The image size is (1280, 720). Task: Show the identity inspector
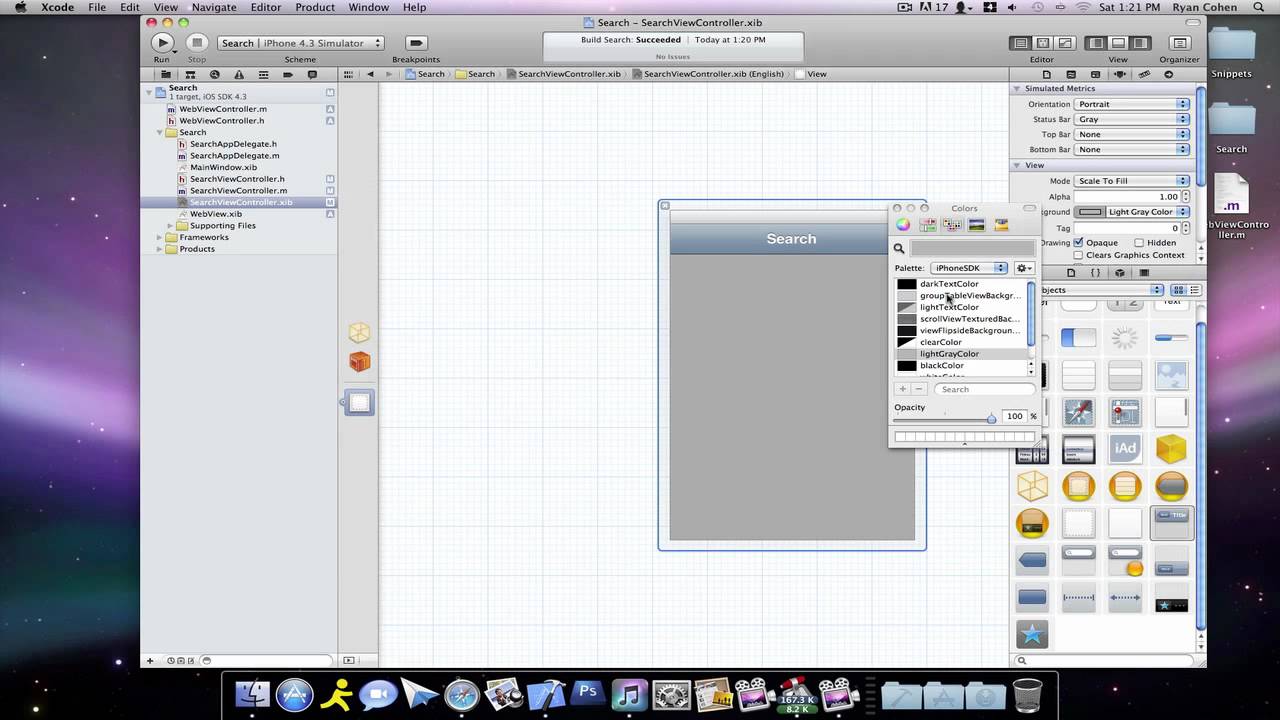pyautogui.click(x=1096, y=75)
